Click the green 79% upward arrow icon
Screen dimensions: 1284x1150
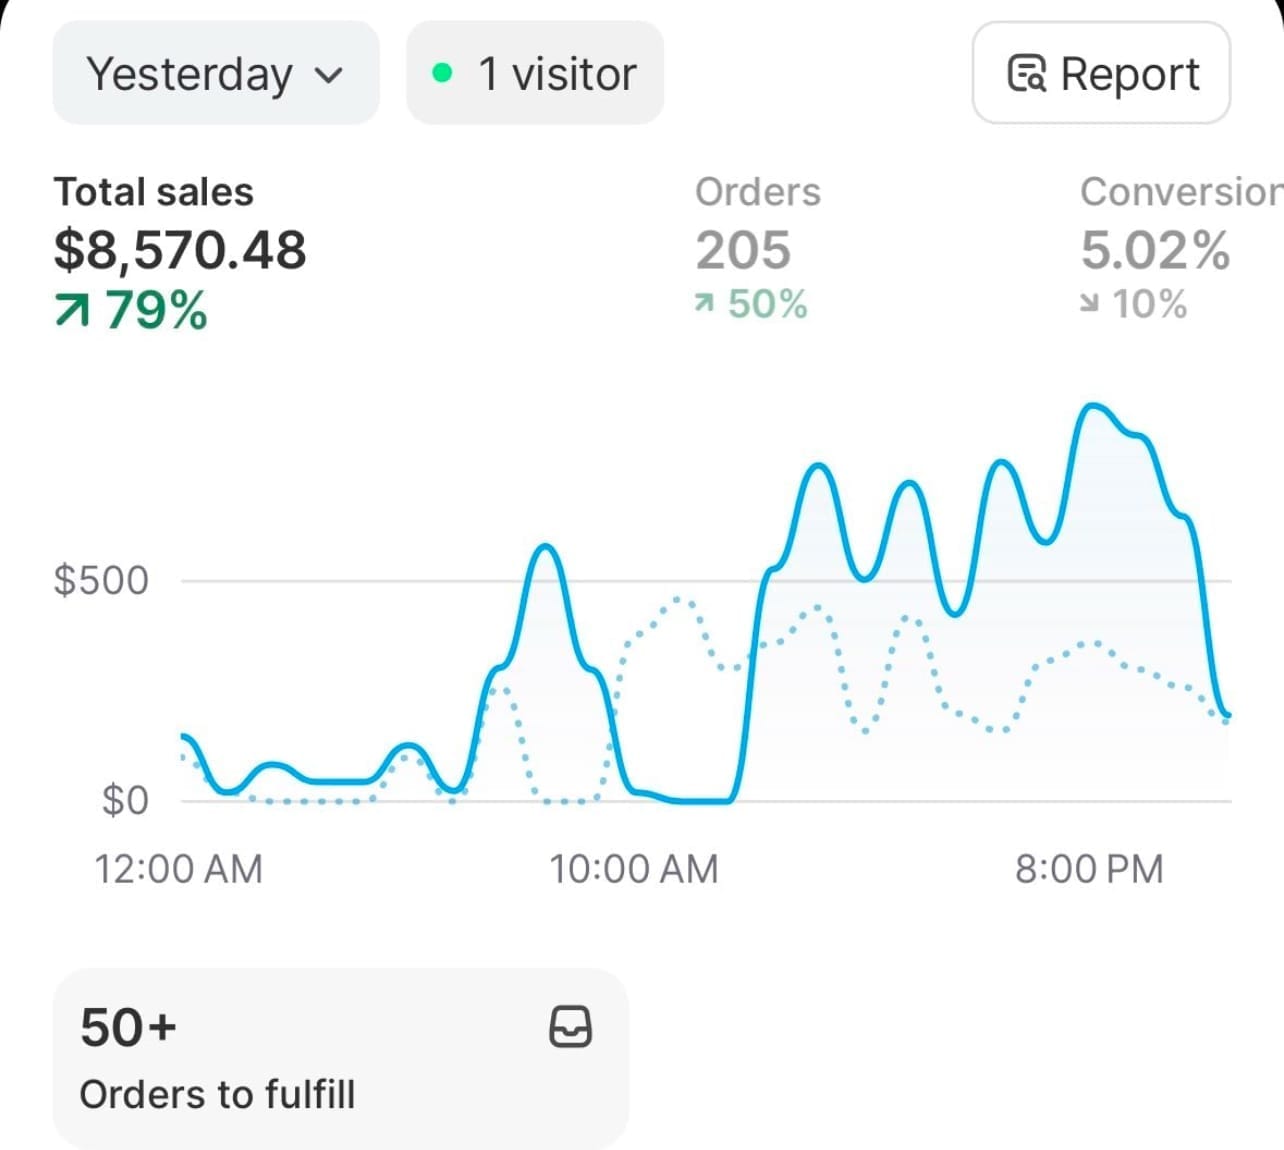click(x=71, y=312)
